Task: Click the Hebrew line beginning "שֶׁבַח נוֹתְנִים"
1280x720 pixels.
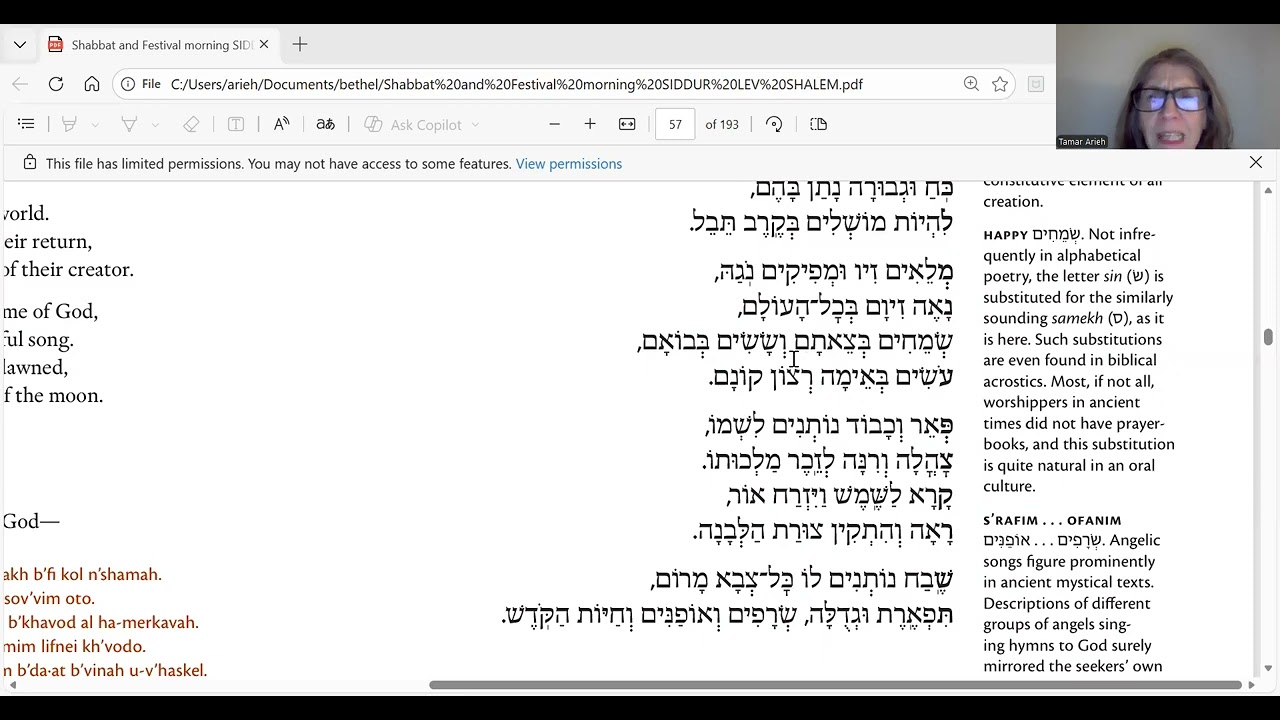Action: 802,580
